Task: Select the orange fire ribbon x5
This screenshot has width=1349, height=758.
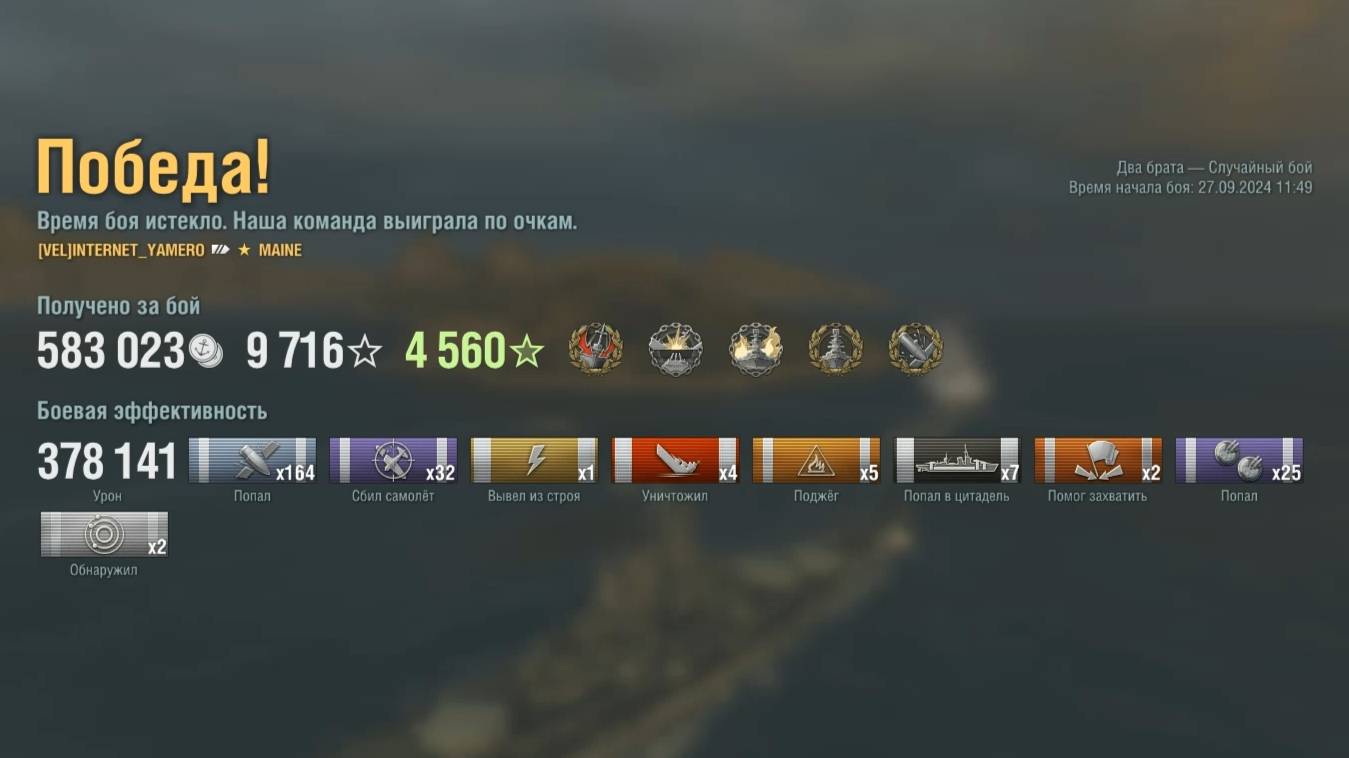Action: point(816,460)
